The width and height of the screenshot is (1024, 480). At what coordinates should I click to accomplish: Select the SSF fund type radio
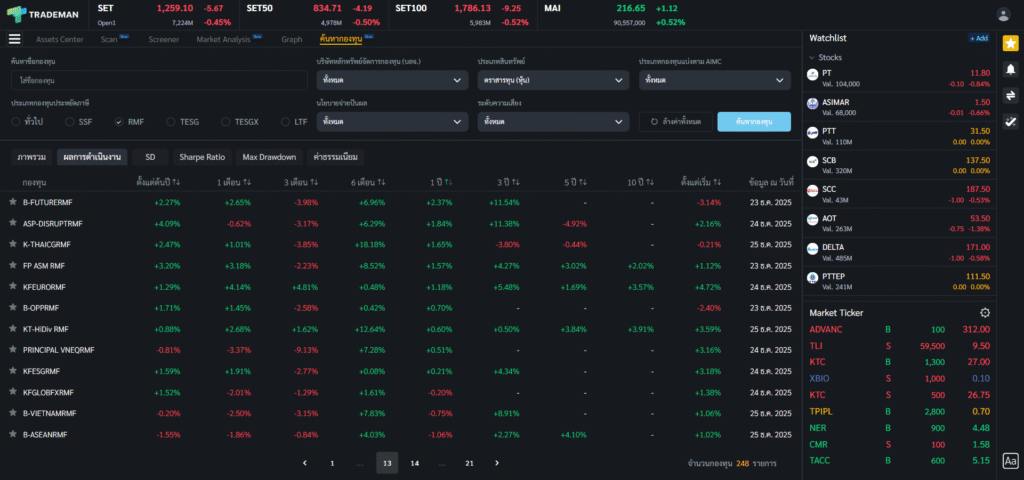[71, 122]
